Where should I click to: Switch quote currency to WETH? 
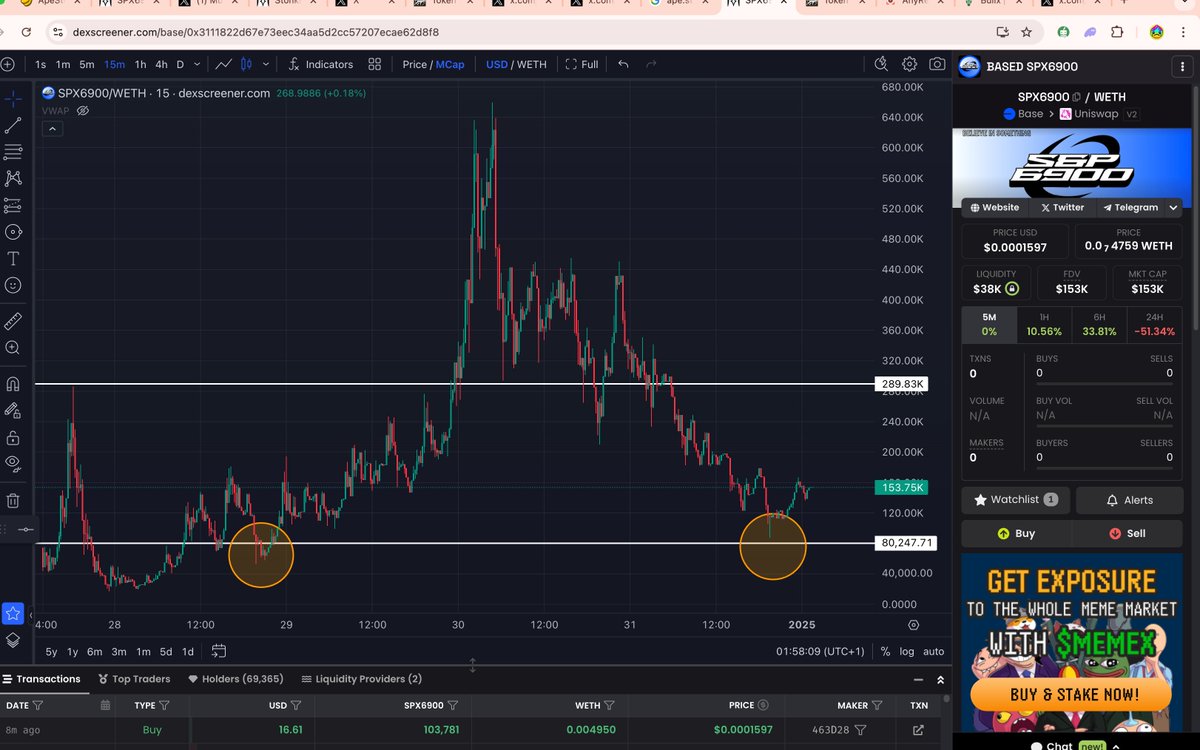(x=531, y=64)
